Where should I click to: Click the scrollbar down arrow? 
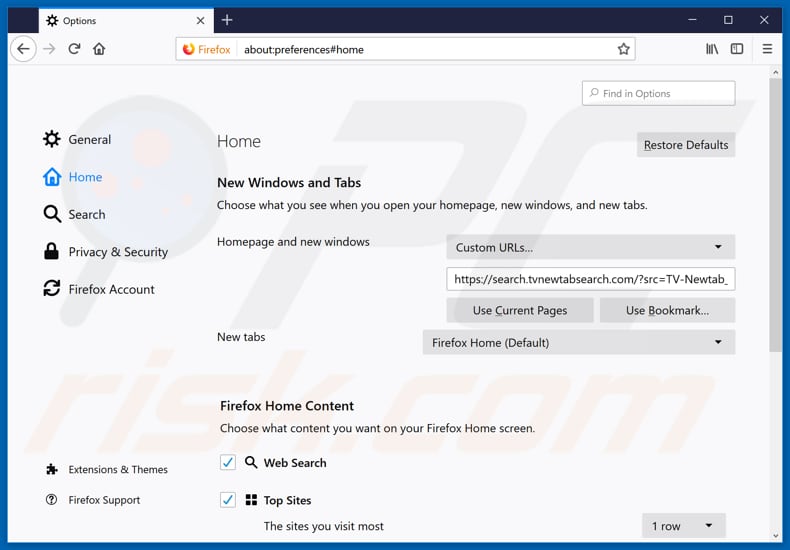click(x=775, y=535)
